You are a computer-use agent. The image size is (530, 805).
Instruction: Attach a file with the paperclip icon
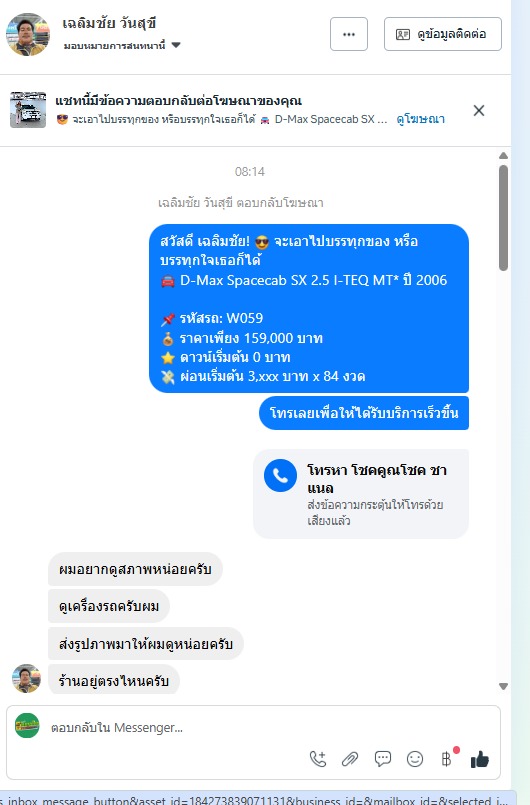[350, 759]
